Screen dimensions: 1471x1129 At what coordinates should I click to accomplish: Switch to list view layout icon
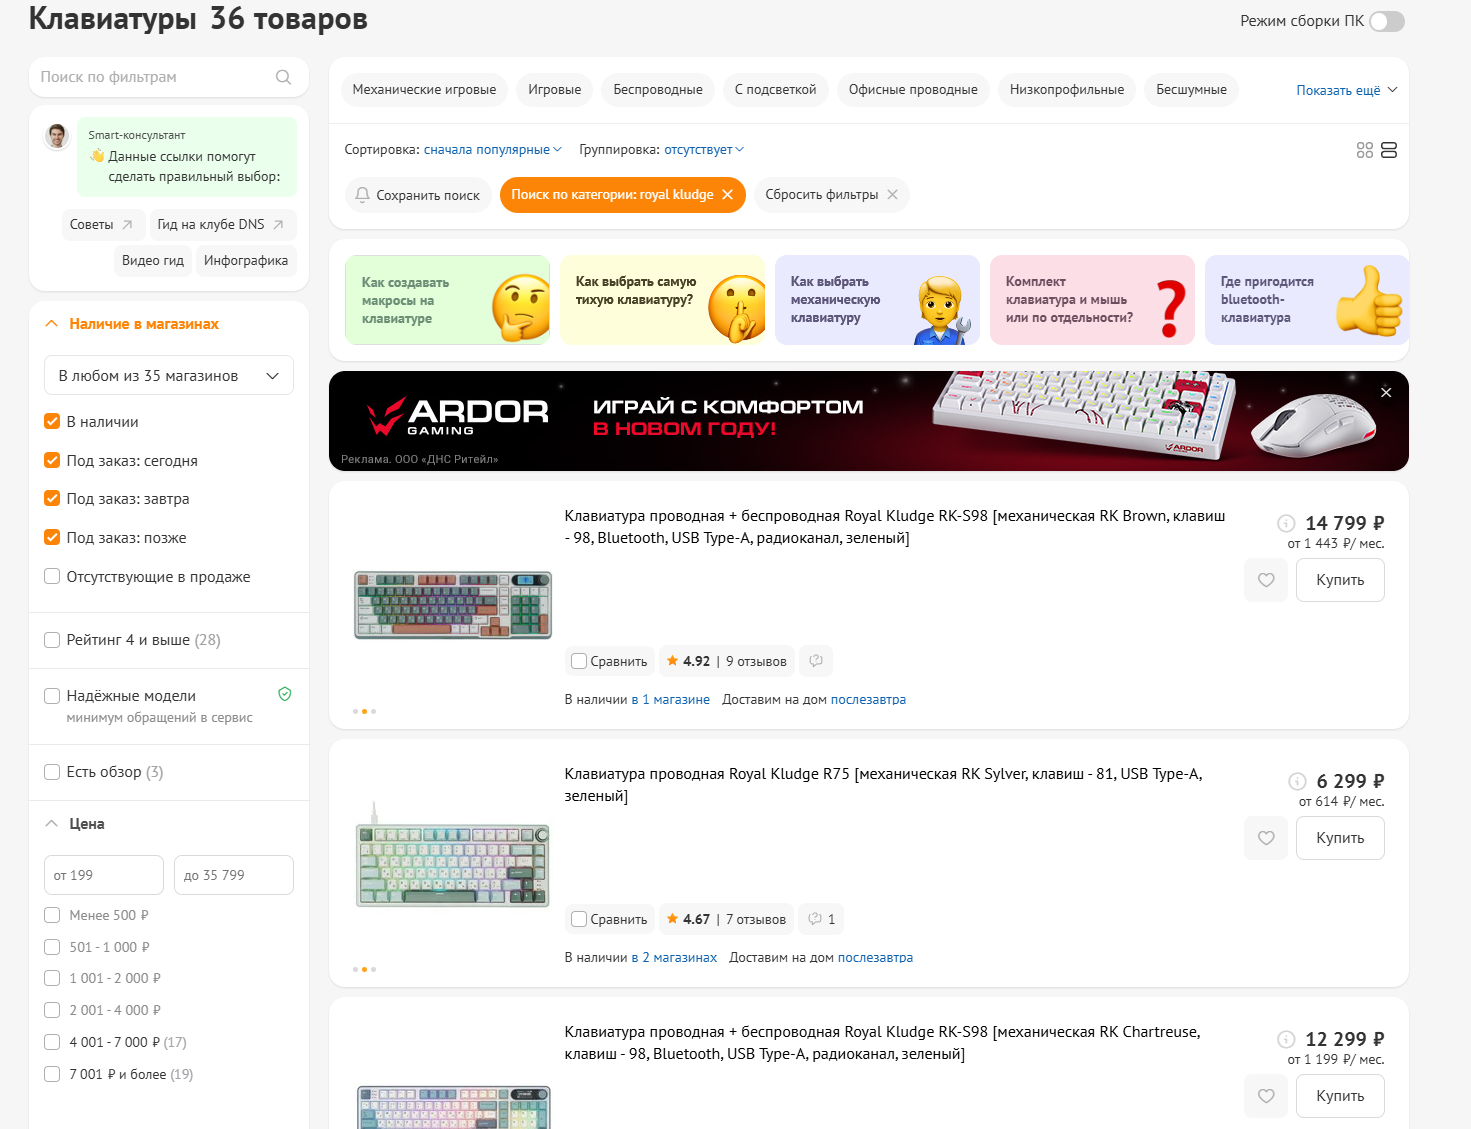1389,150
